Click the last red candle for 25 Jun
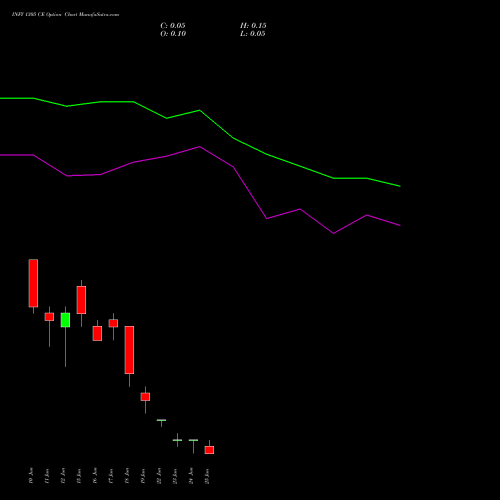The width and height of the screenshot is (500, 500). 209,450
